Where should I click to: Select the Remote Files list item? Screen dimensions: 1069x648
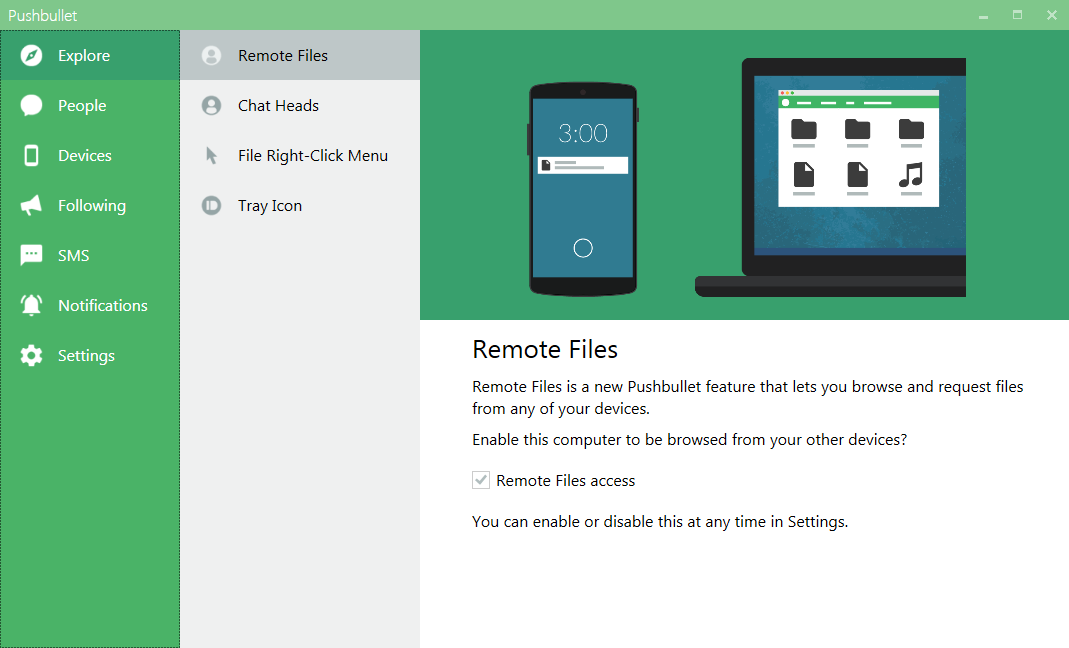[x=300, y=55]
